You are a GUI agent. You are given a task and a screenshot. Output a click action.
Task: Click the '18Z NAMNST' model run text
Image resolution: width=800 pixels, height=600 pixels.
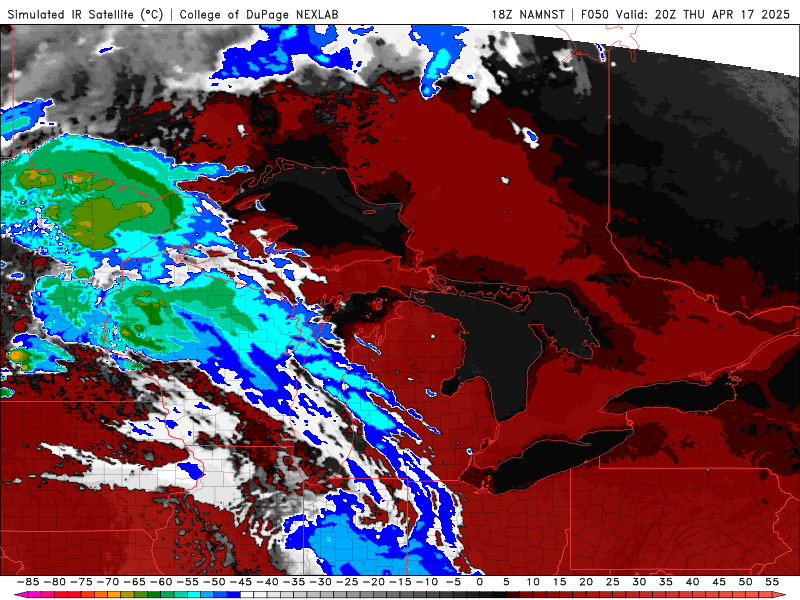coord(528,14)
